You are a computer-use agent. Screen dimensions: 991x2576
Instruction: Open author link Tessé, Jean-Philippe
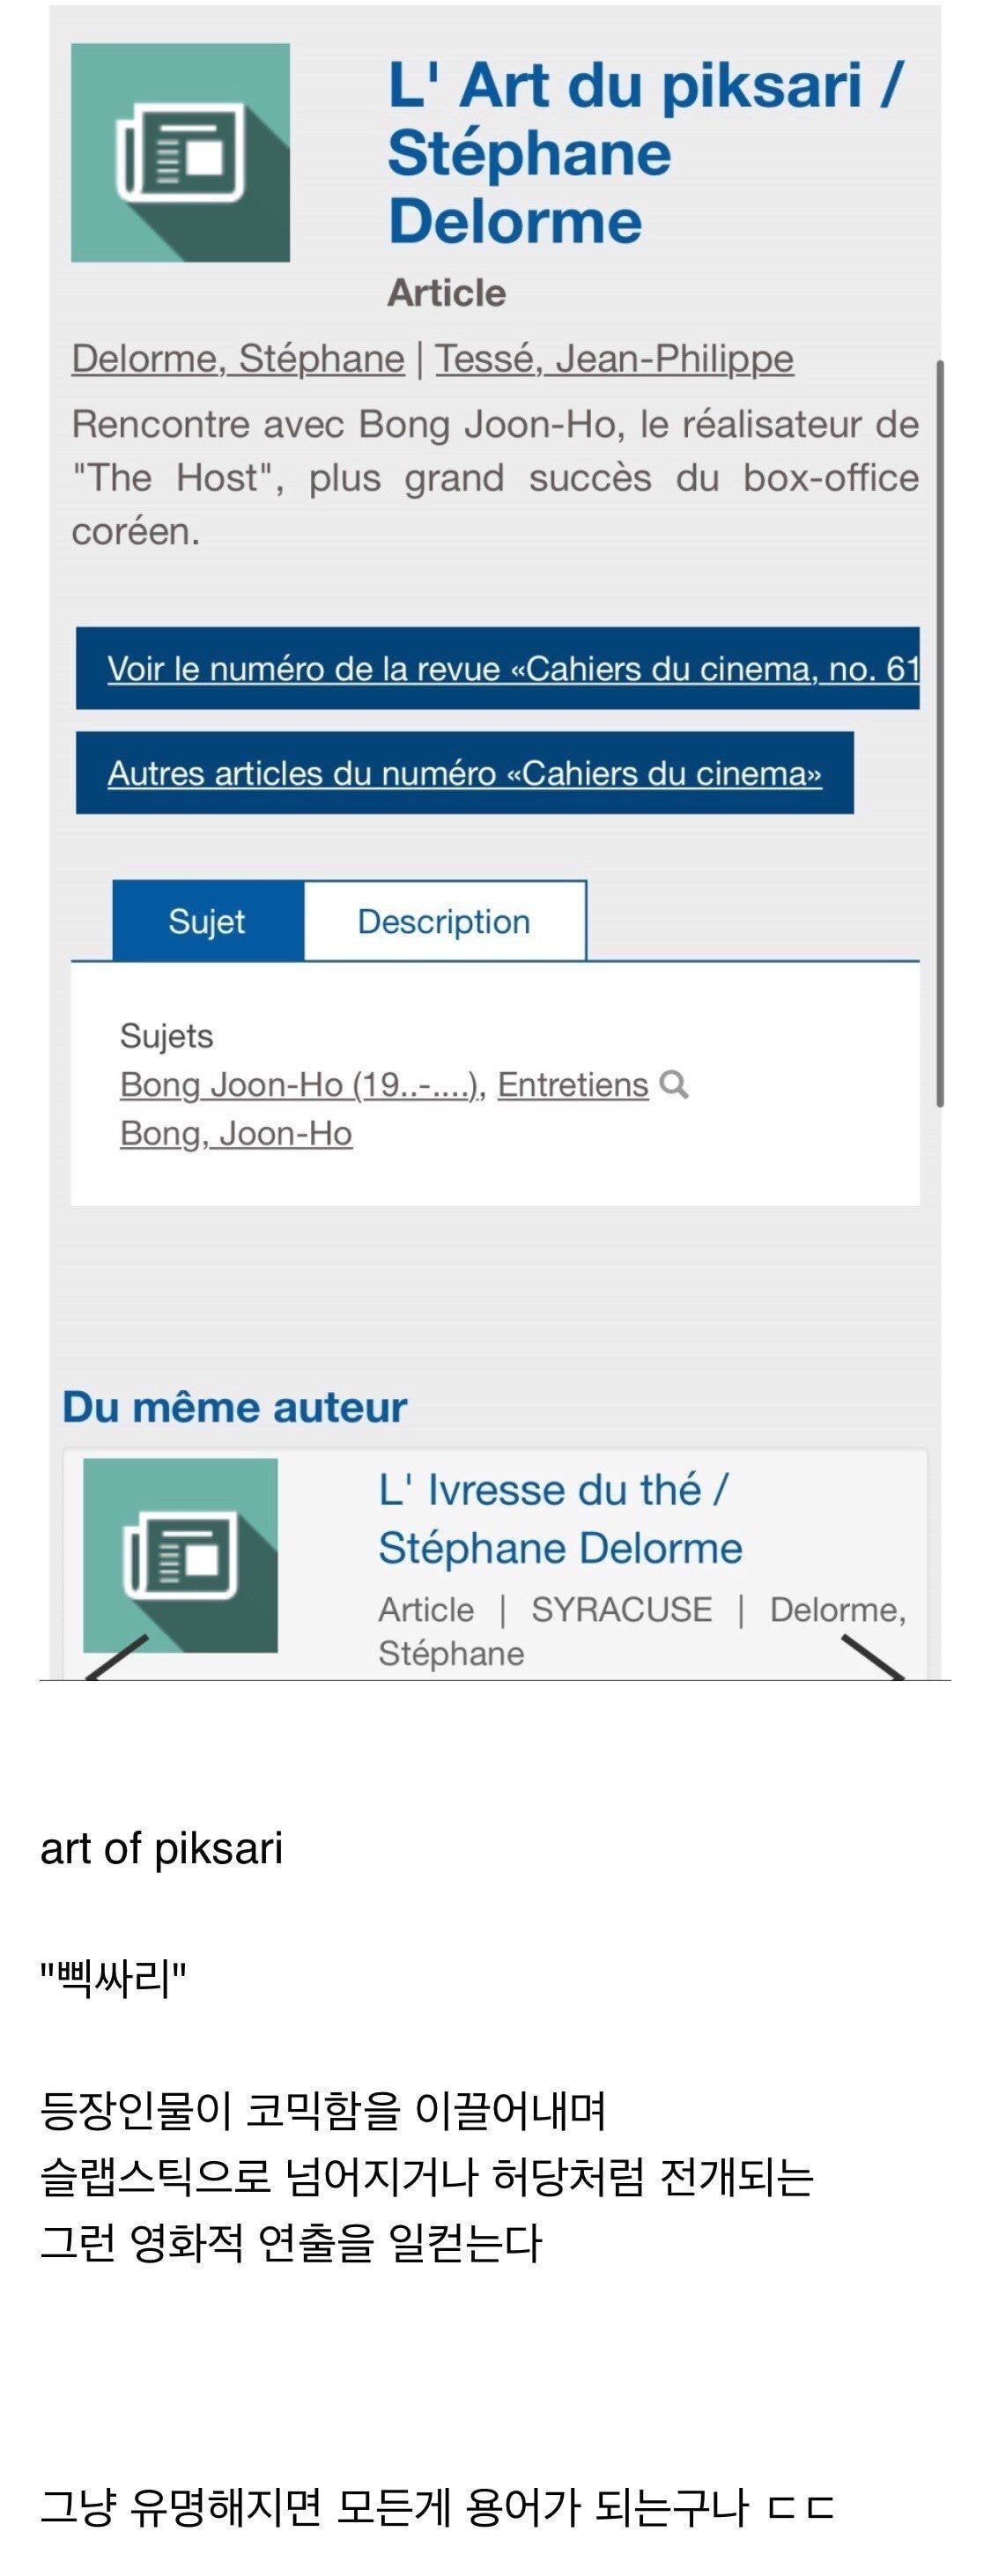pyautogui.click(x=614, y=358)
